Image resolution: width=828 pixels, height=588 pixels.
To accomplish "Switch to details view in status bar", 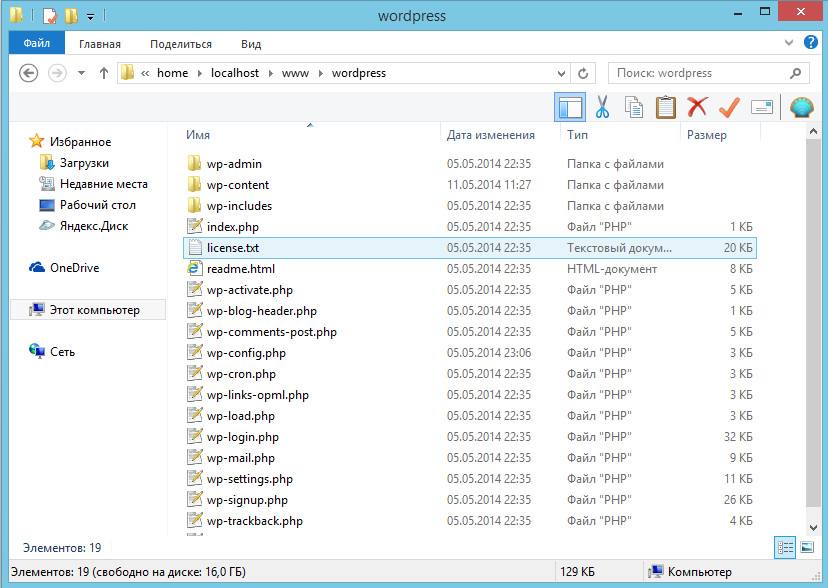I will click(x=785, y=547).
